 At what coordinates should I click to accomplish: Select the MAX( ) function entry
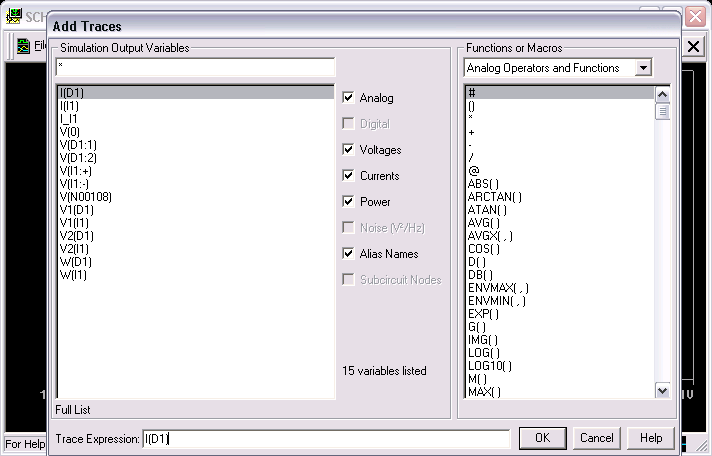(485, 392)
